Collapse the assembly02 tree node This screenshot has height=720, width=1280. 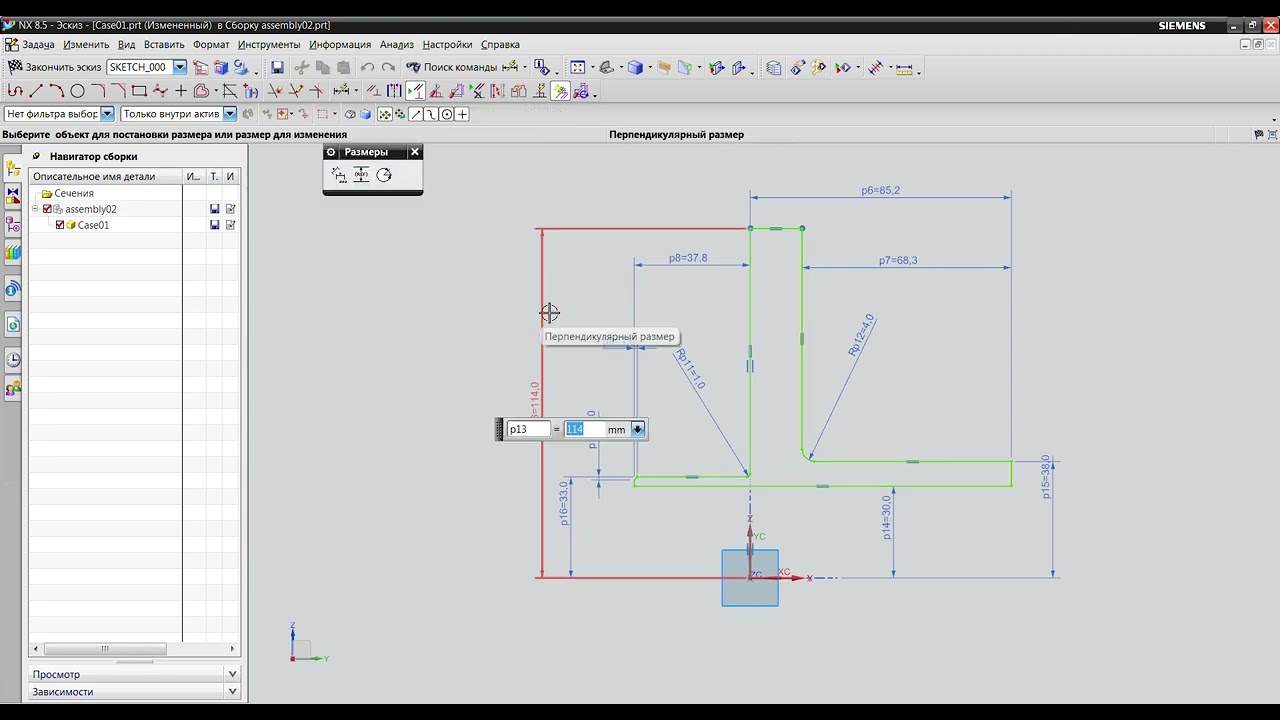(35, 209)
